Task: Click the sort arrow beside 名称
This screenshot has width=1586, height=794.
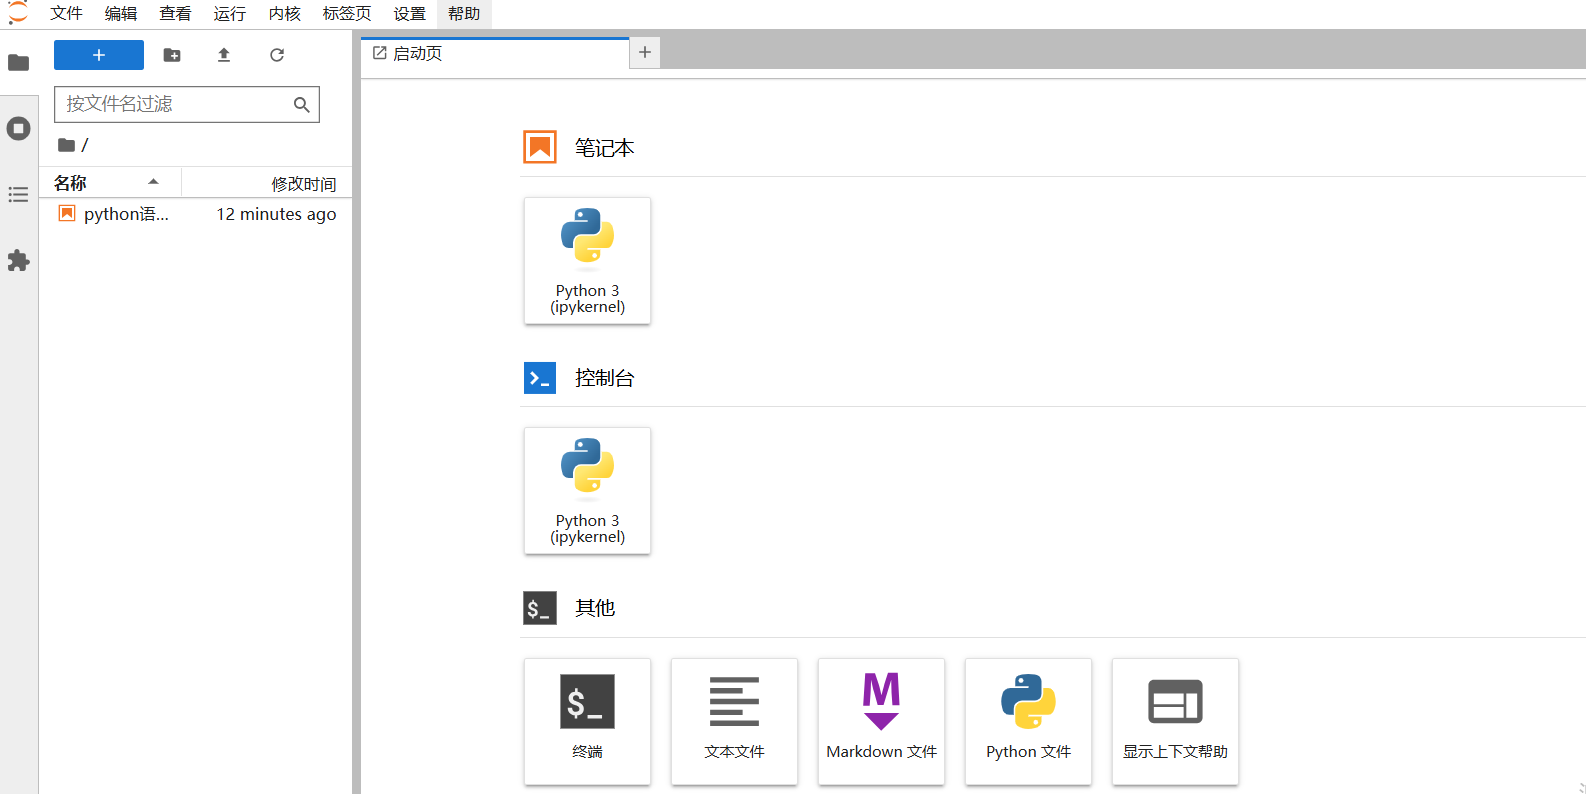Action: [153, 181]
